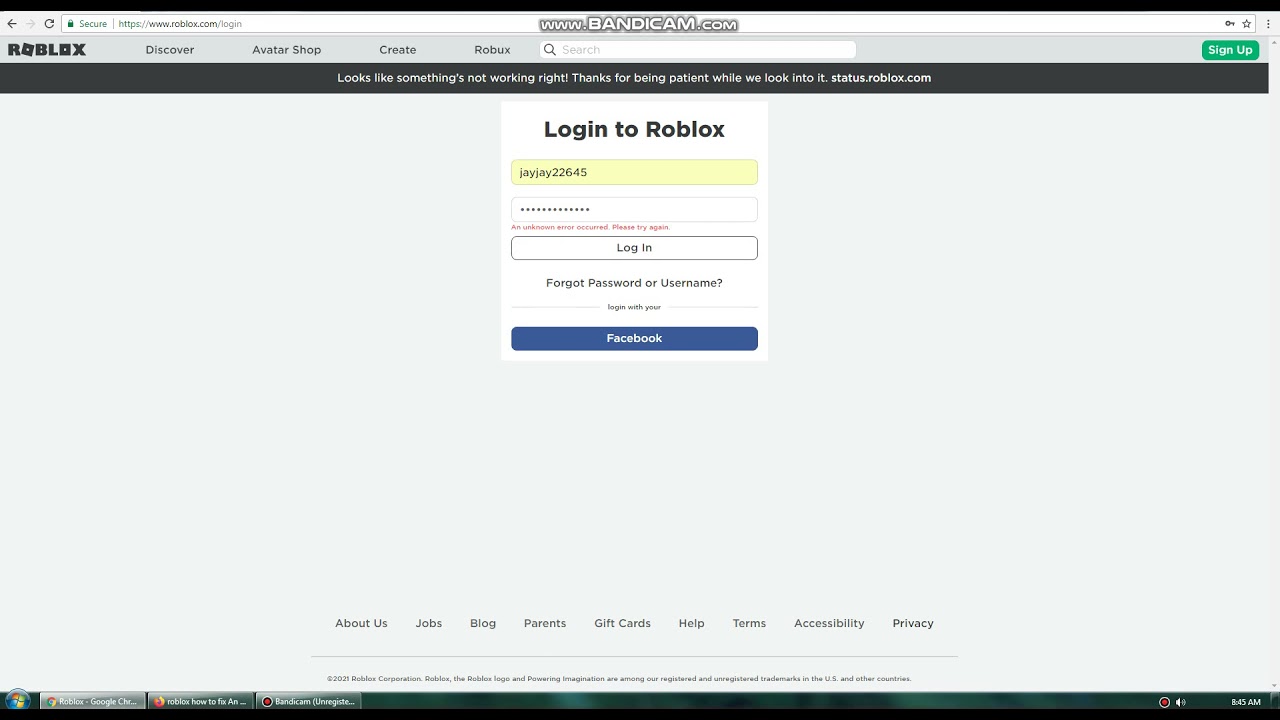Click the Roblox logo
This screenshot has width=1280, height=720.
coord(47,49)
